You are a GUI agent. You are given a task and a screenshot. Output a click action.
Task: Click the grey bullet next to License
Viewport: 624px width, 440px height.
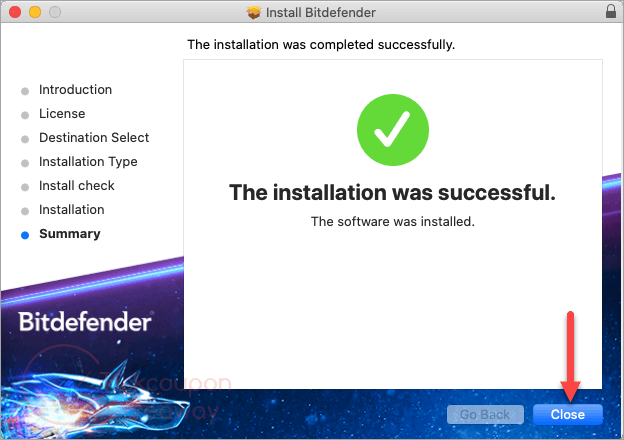point(25,115)
